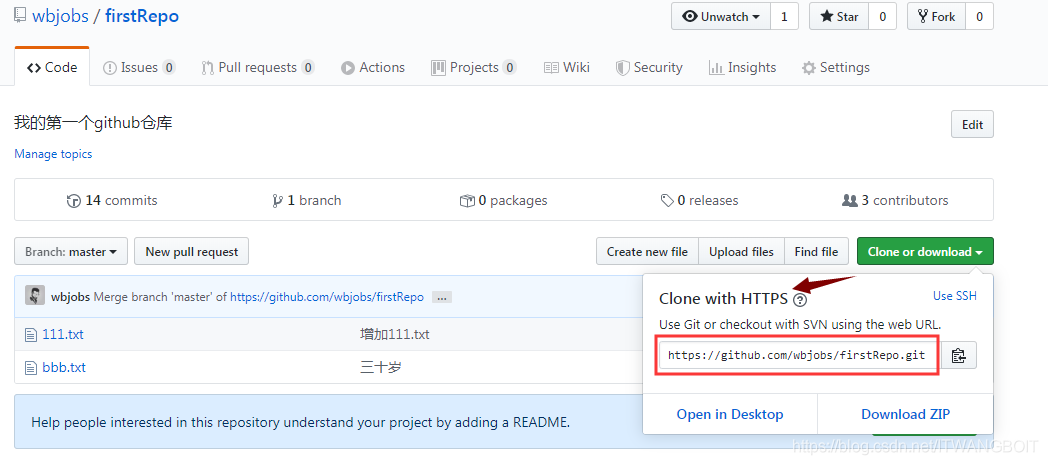Click the star count 0
Viewport: 1048px width, 465px height.
882,17
